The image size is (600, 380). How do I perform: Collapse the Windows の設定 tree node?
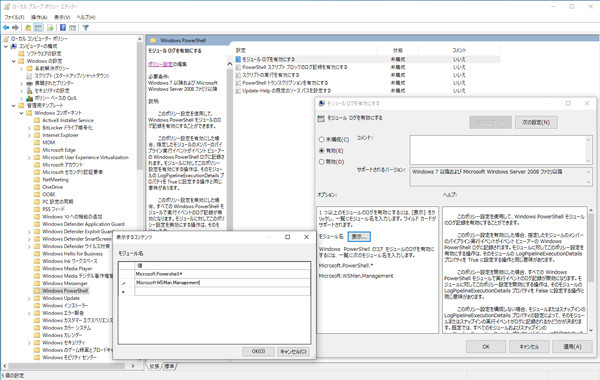click(x=14, y=61)
